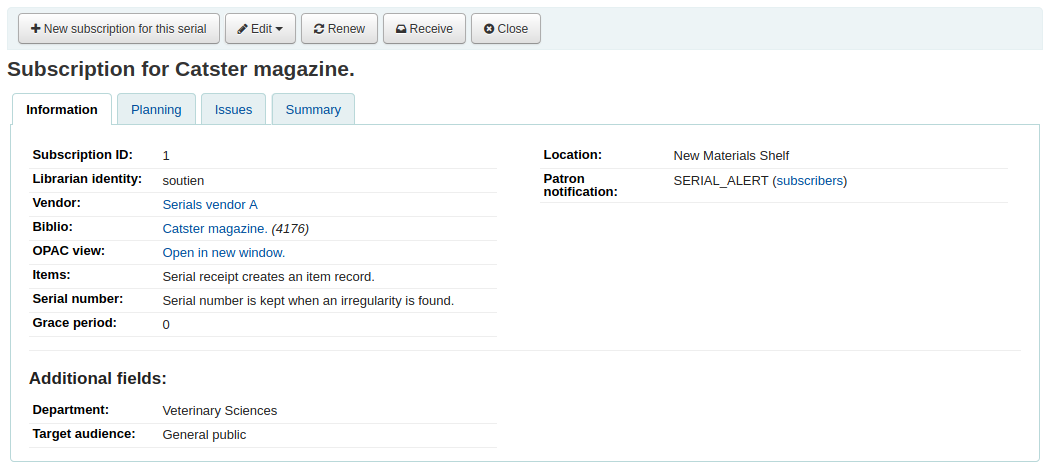Click the Additional fields heading
The height and width of the screenshot is (463, 1047).
(x=97, y=378)
